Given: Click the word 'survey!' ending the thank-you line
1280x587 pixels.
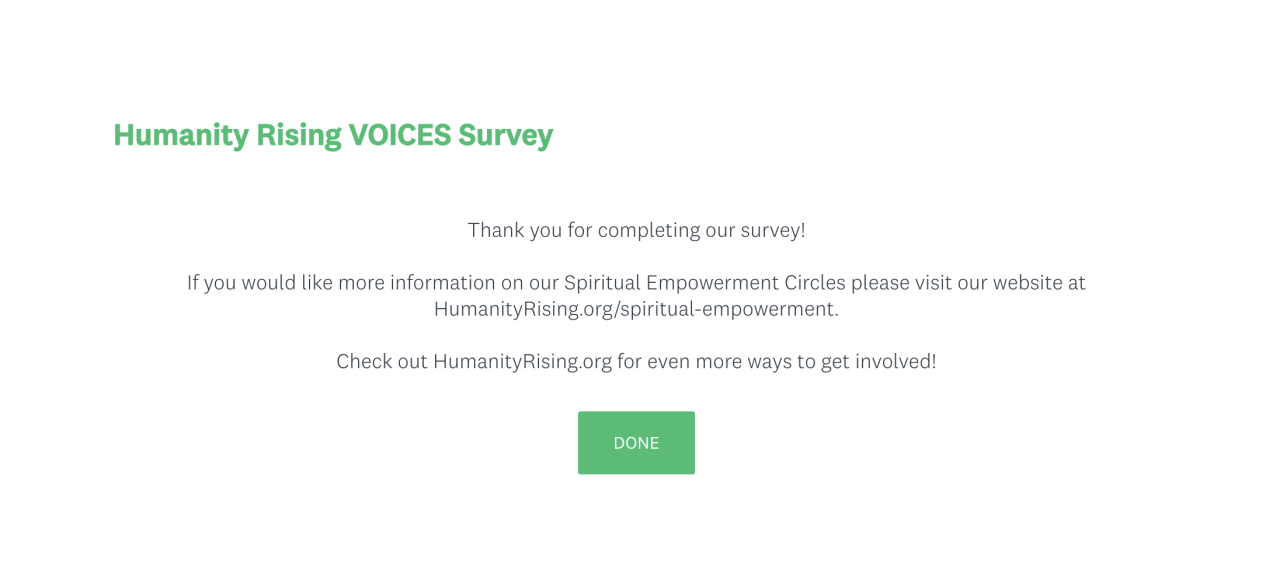Looking at the screenshot, I should (x=773, y=230).
